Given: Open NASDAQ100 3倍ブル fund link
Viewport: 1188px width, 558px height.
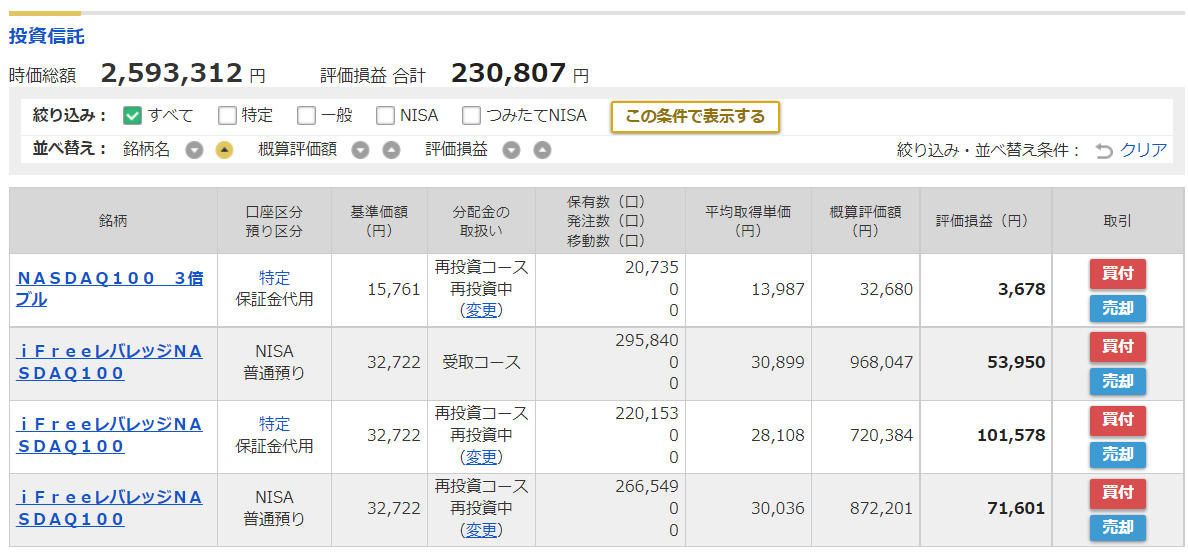Looking at the screenshot, I should click(x=109, y=289).
